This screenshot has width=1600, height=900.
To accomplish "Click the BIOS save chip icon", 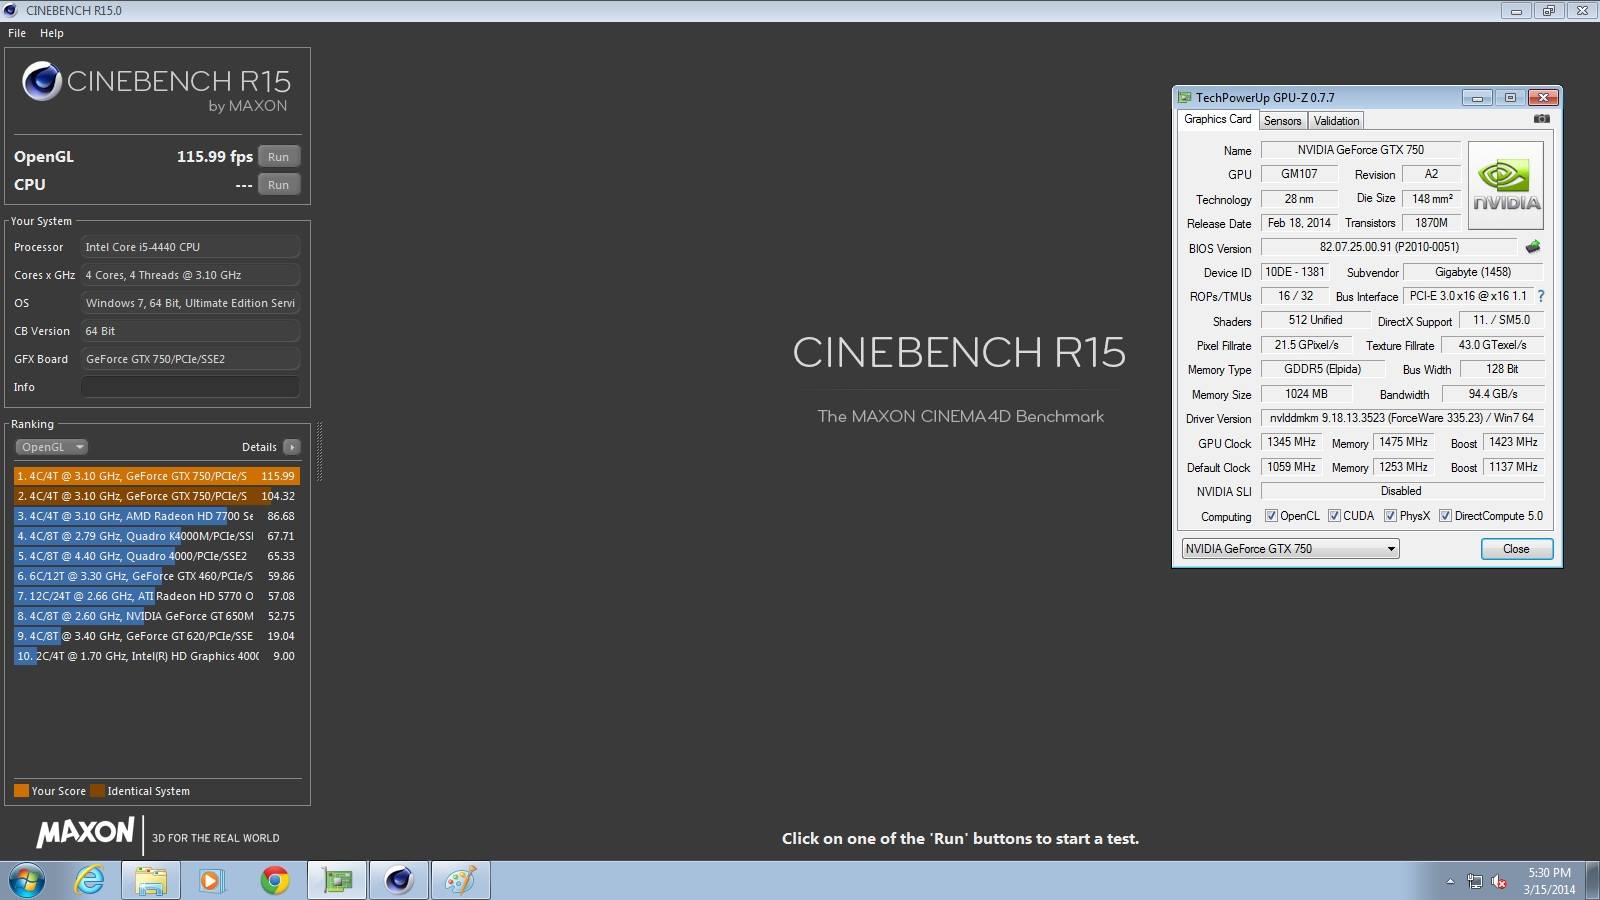I will tap(1533, 247).
